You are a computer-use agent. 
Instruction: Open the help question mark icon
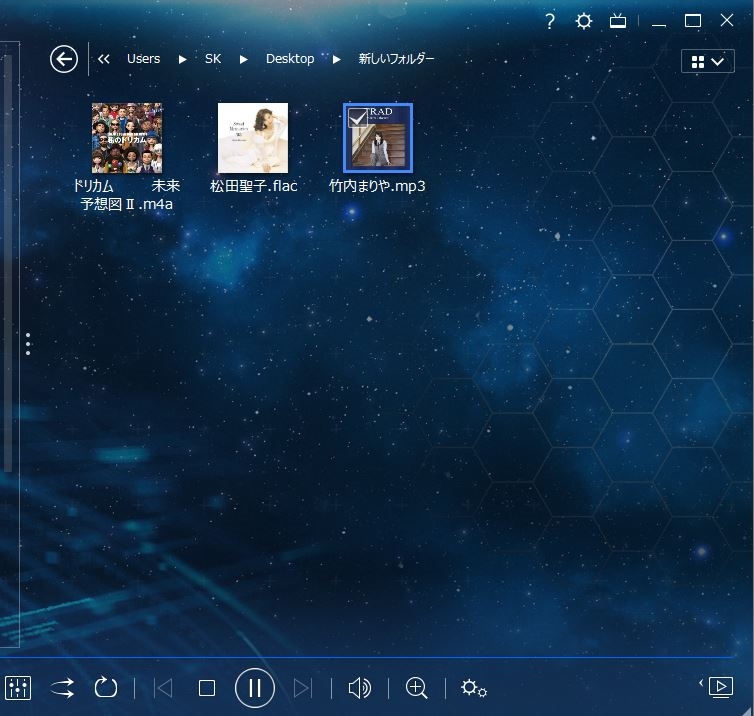[x=550, y=21]
